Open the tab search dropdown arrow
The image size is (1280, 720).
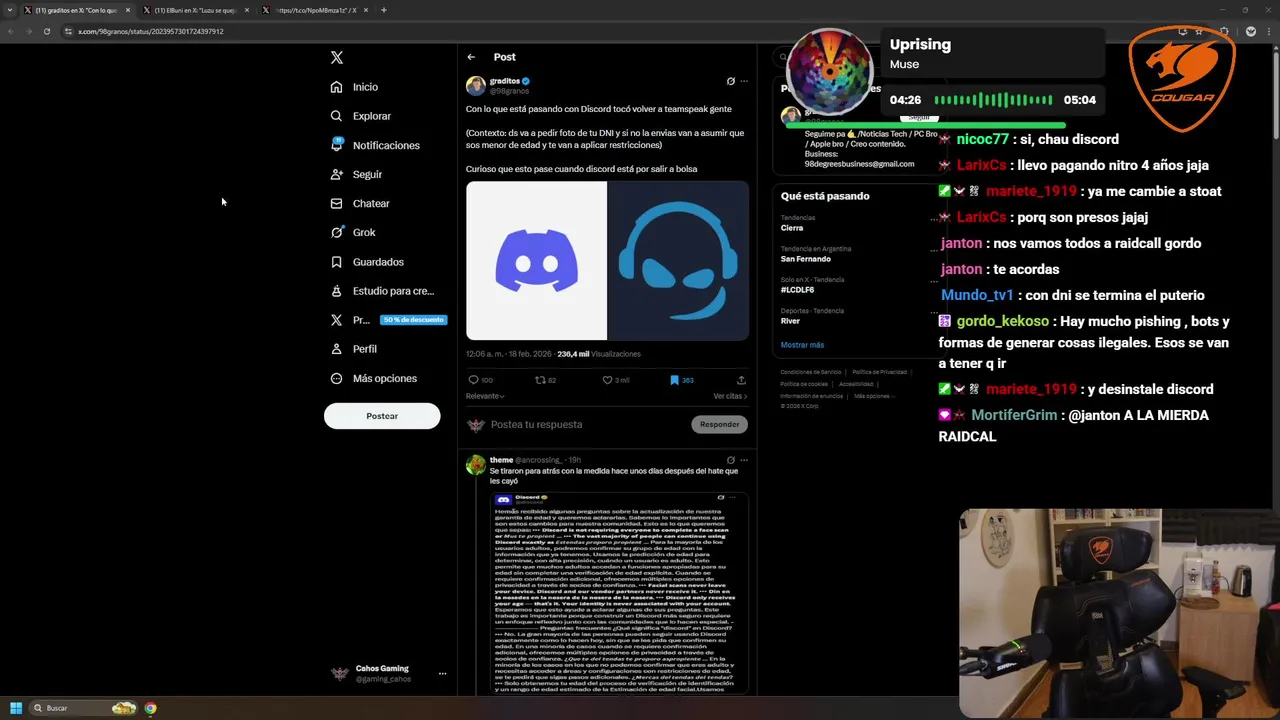(9, 10)
